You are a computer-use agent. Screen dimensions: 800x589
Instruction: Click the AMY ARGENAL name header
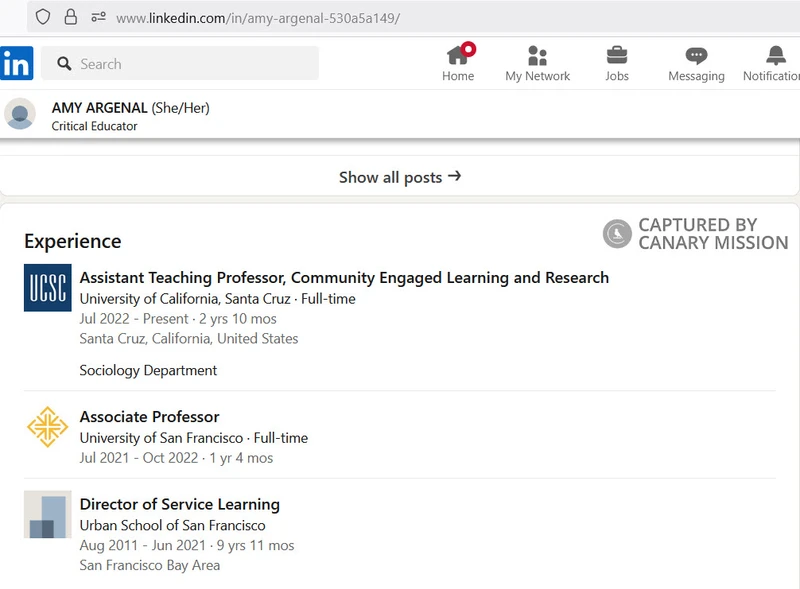99,108
